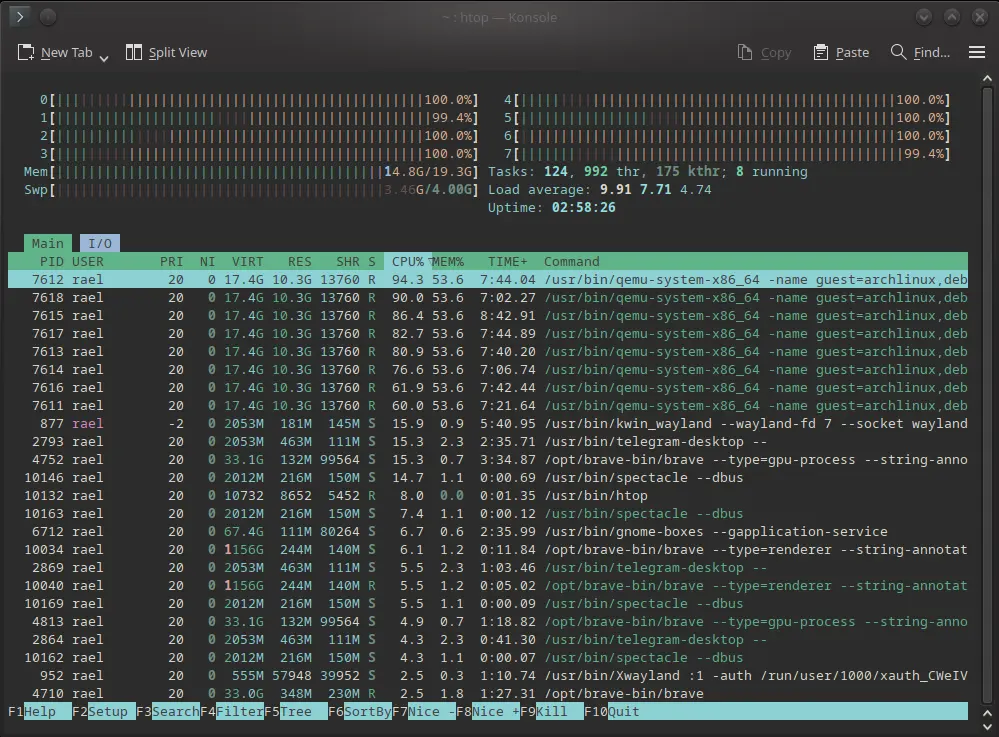Image resolution: width=999 pixels, height=737 pixels.
Task: Select the gnome-boxes process row
Action: coord(488,531)
